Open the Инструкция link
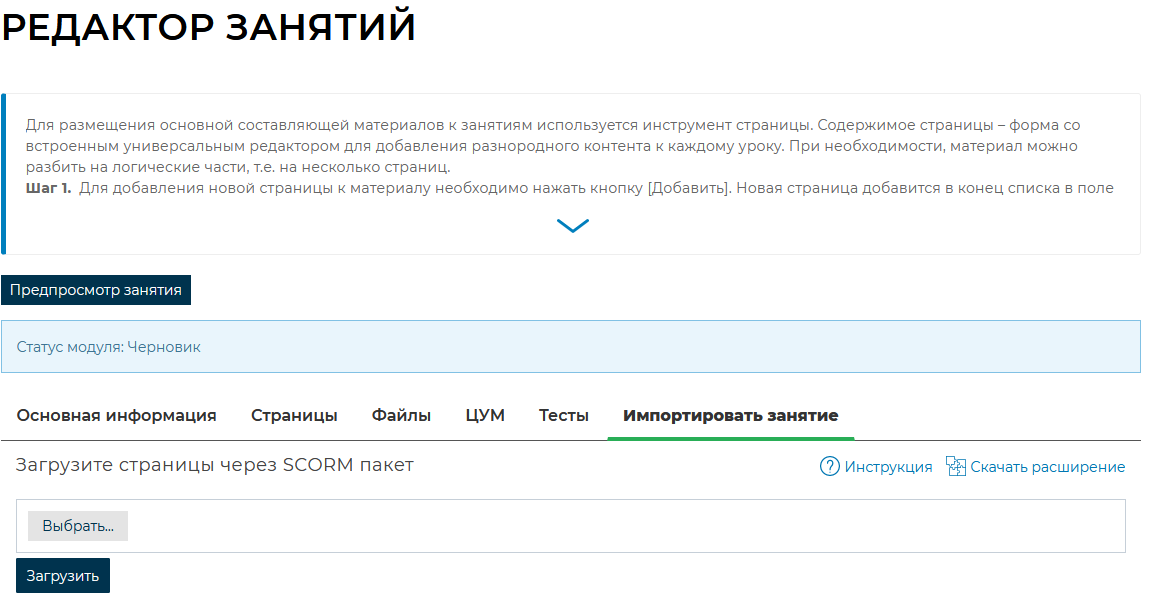The width and height of the screenshot is (1151, 600). [x=888, y=467]
